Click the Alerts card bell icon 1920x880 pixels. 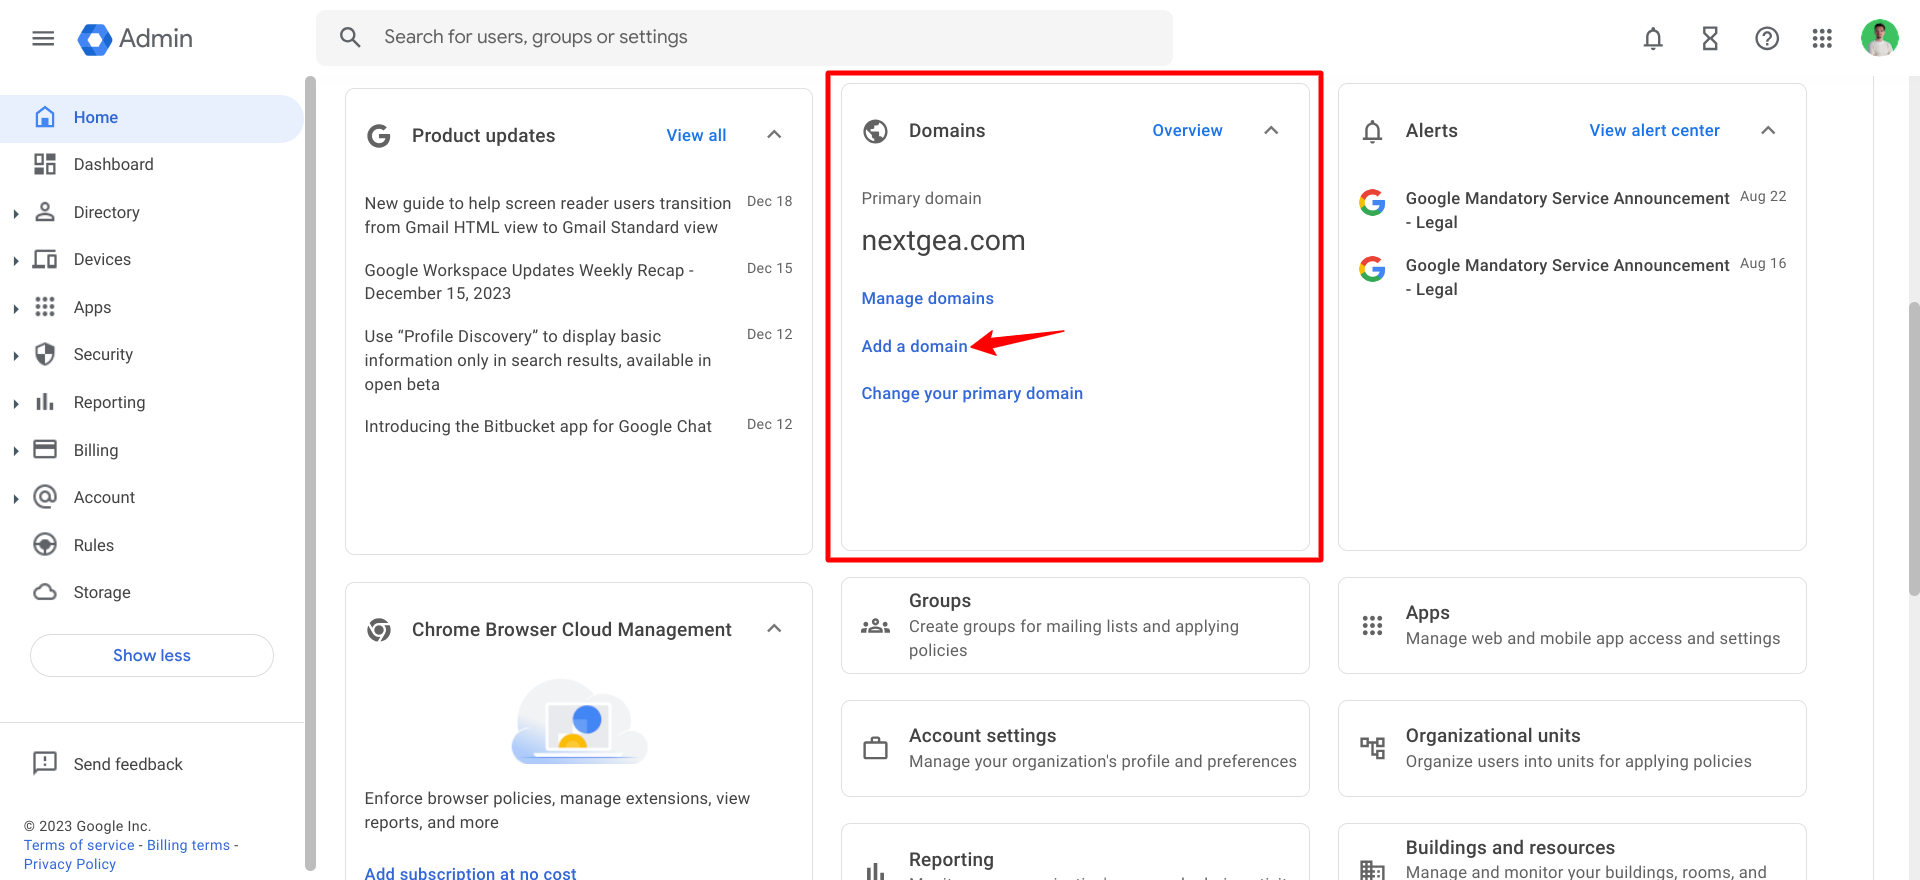pyautogui.click(x=1373, y=131)
